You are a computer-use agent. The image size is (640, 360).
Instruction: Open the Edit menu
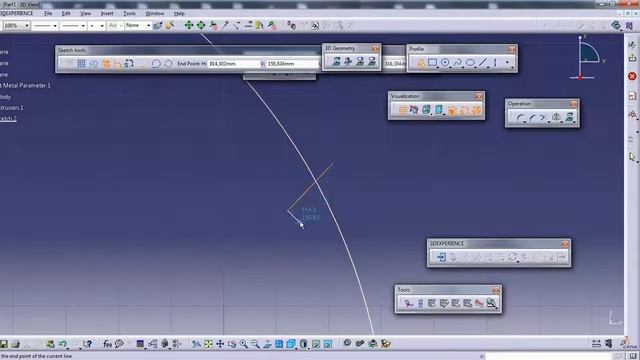tap(66, 13)
